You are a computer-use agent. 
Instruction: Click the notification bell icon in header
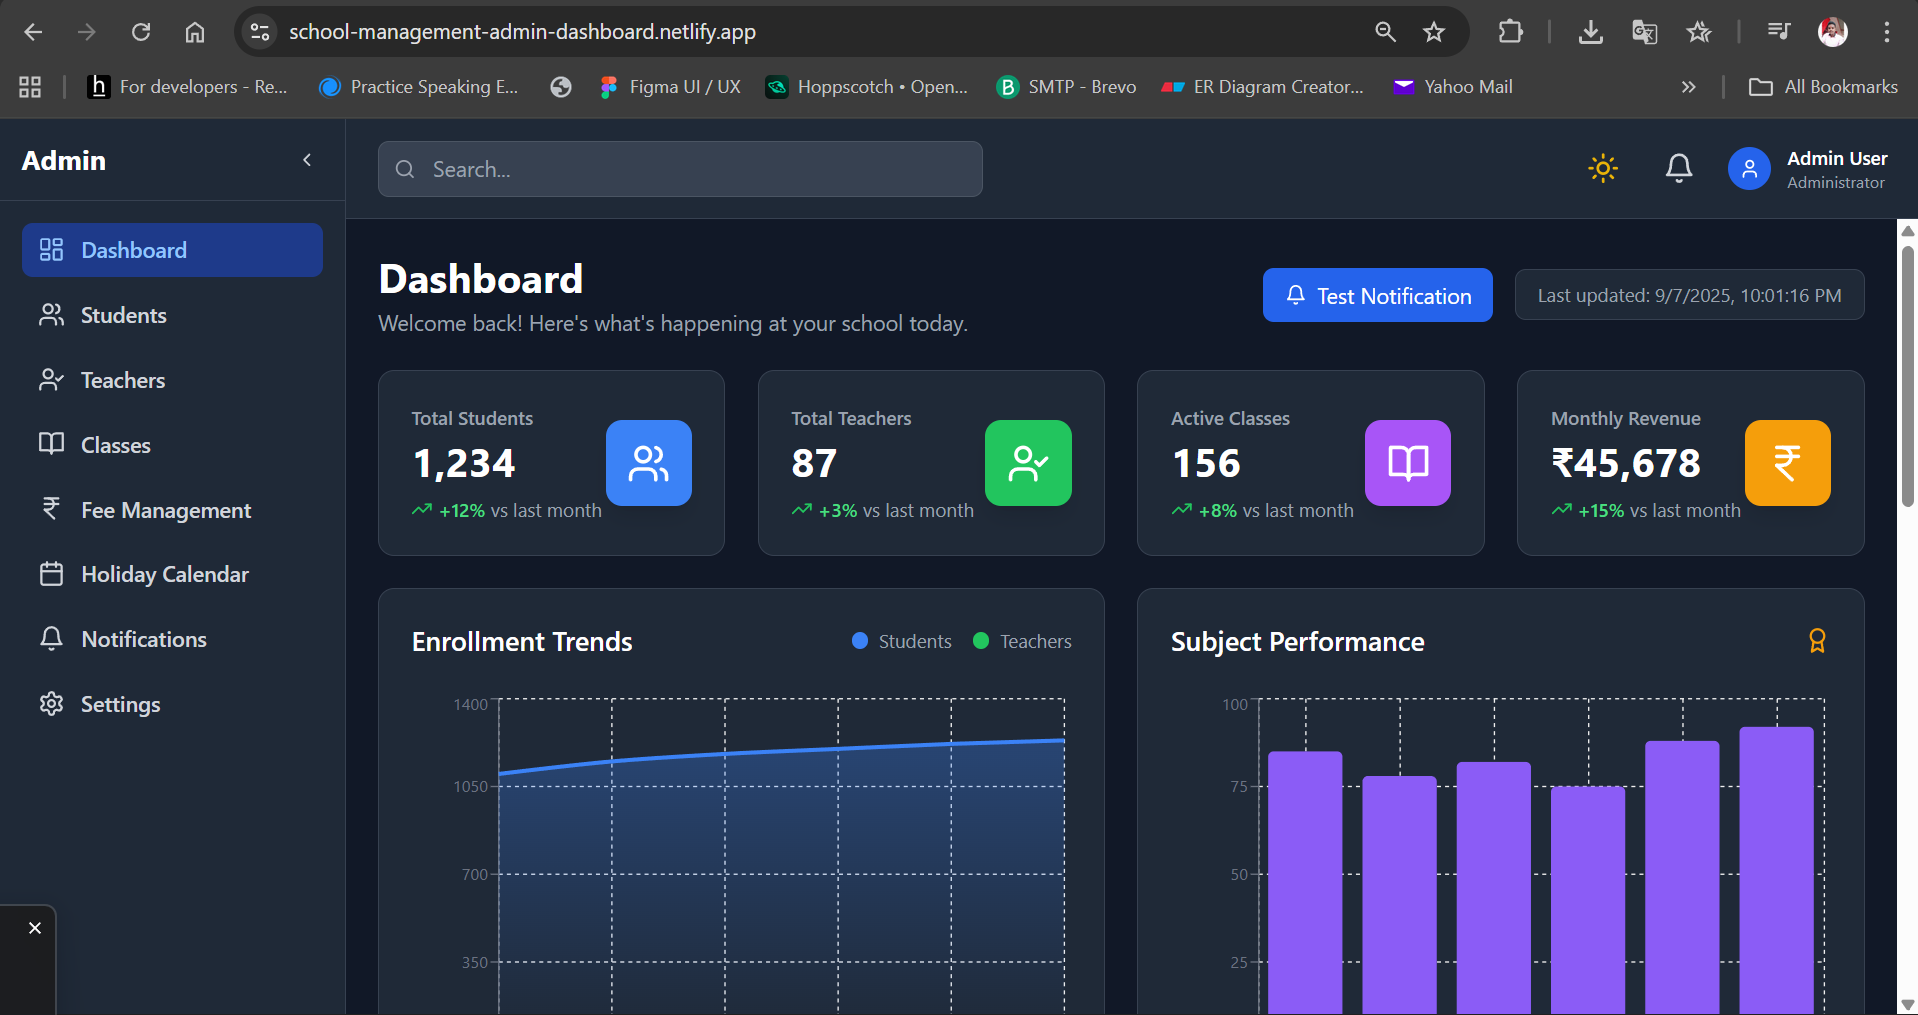pos(1679,168)
